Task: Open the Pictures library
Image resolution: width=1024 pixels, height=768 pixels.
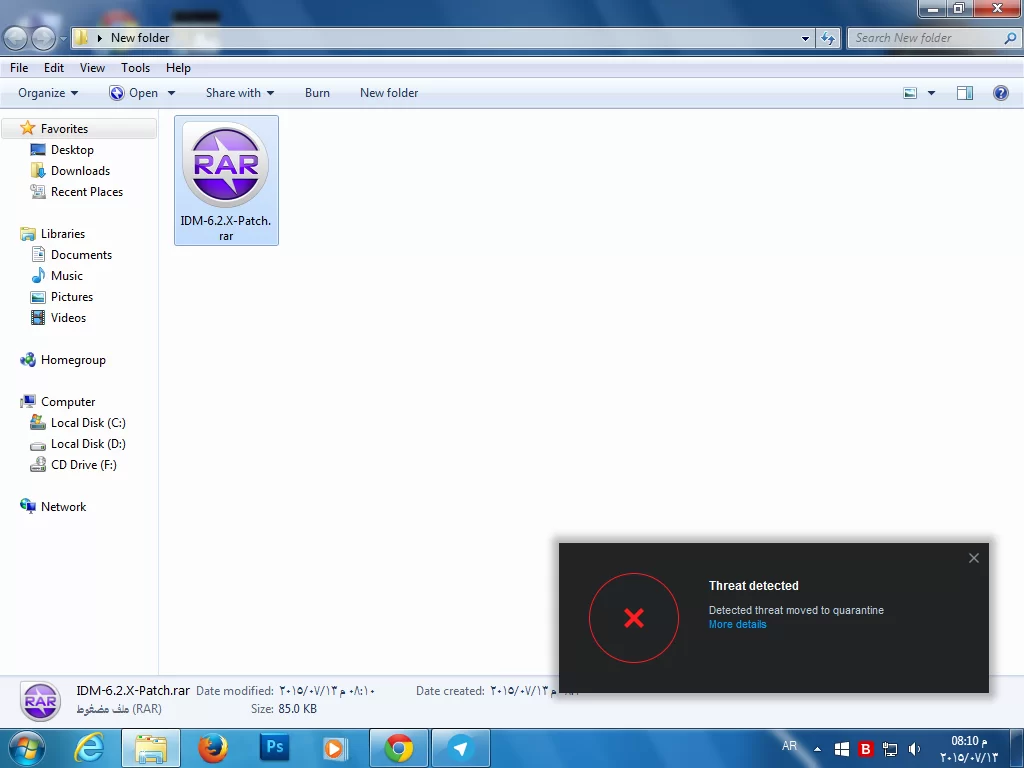Action: tap(72, 296)
